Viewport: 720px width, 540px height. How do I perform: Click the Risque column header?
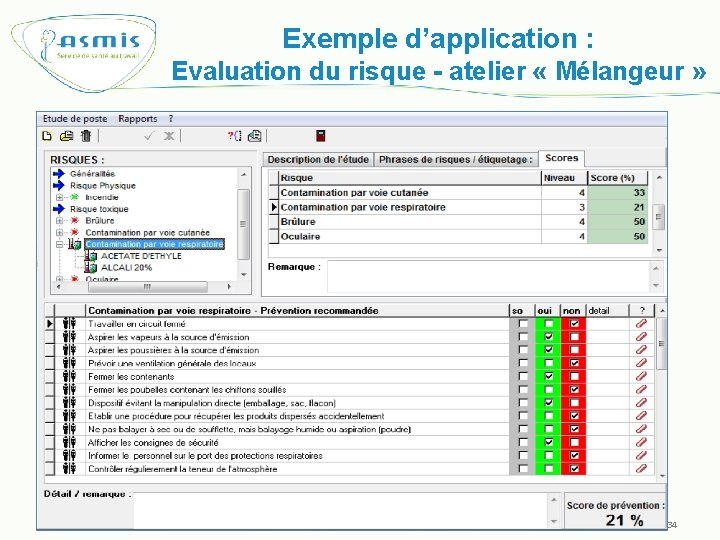point(410,178)
